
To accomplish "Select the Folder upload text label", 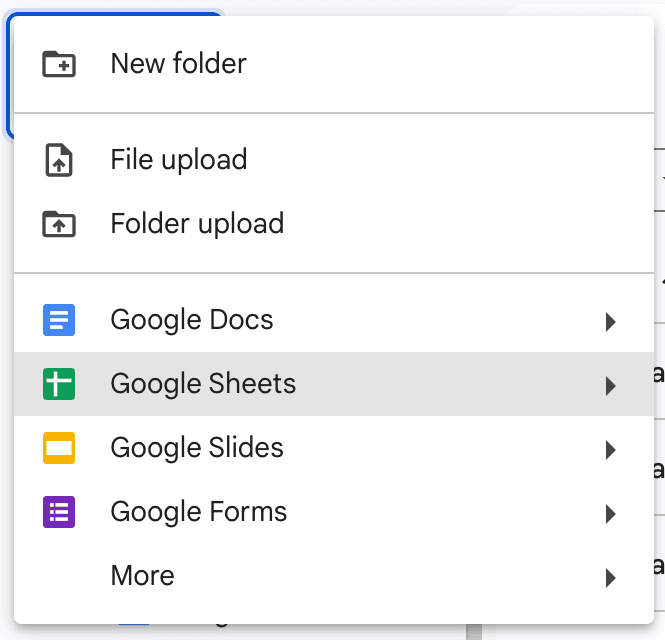I will coord(197,224).
